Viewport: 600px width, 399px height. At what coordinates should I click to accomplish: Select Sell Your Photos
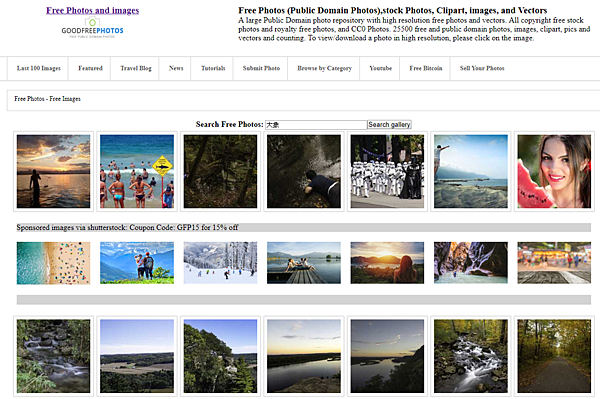click(482, 68)
